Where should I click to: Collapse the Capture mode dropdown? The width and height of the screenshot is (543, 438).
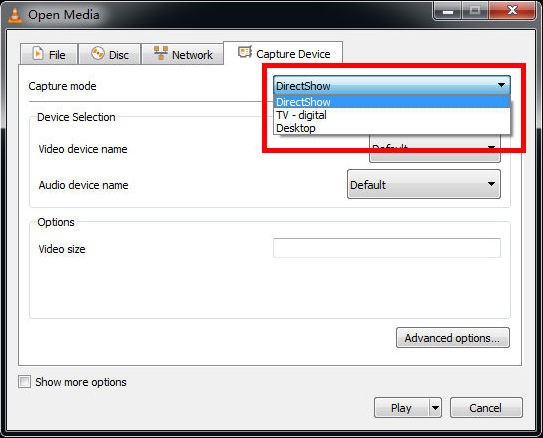tap(392, 85)
